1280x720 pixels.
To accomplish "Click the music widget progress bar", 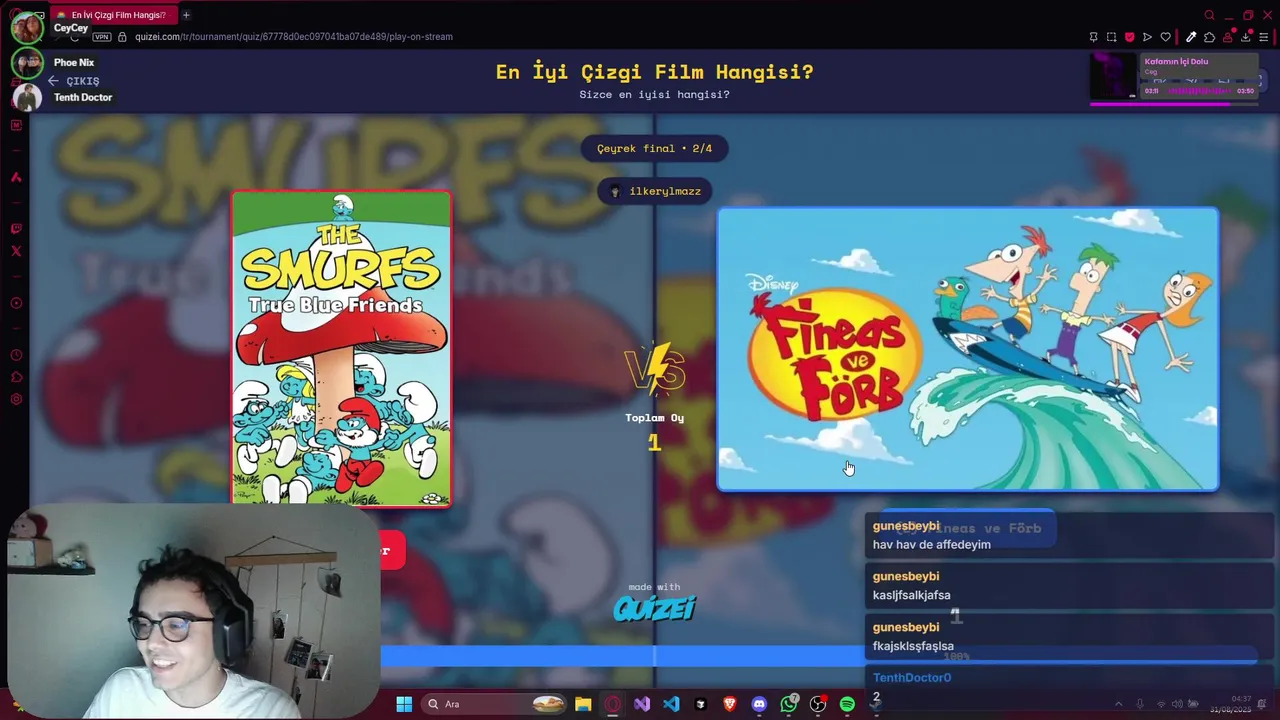I will pos(1173,103).
